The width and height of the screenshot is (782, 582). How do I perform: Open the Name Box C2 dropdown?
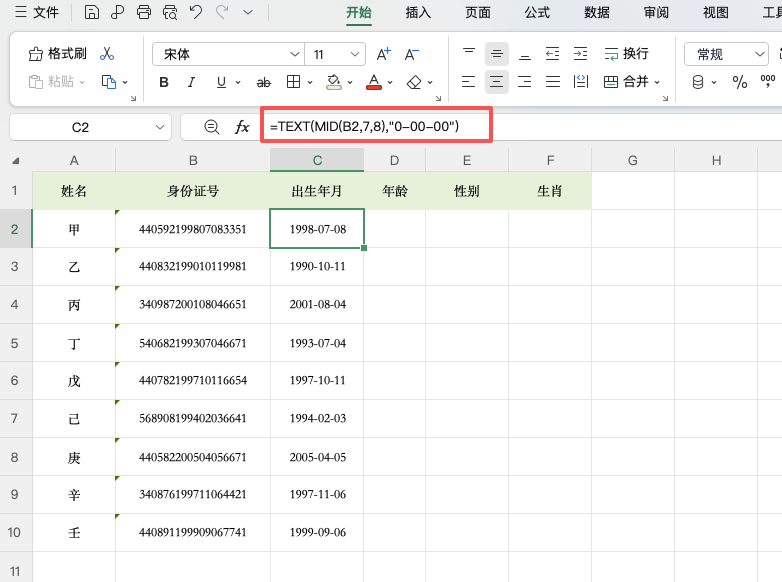(x=160, y=127)
